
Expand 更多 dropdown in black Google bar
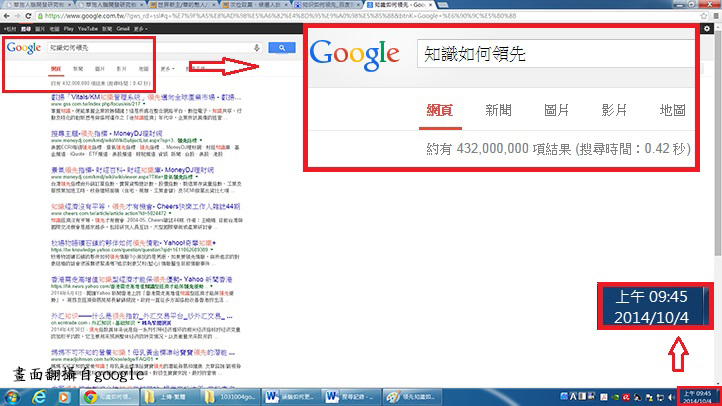click(140, 29)
